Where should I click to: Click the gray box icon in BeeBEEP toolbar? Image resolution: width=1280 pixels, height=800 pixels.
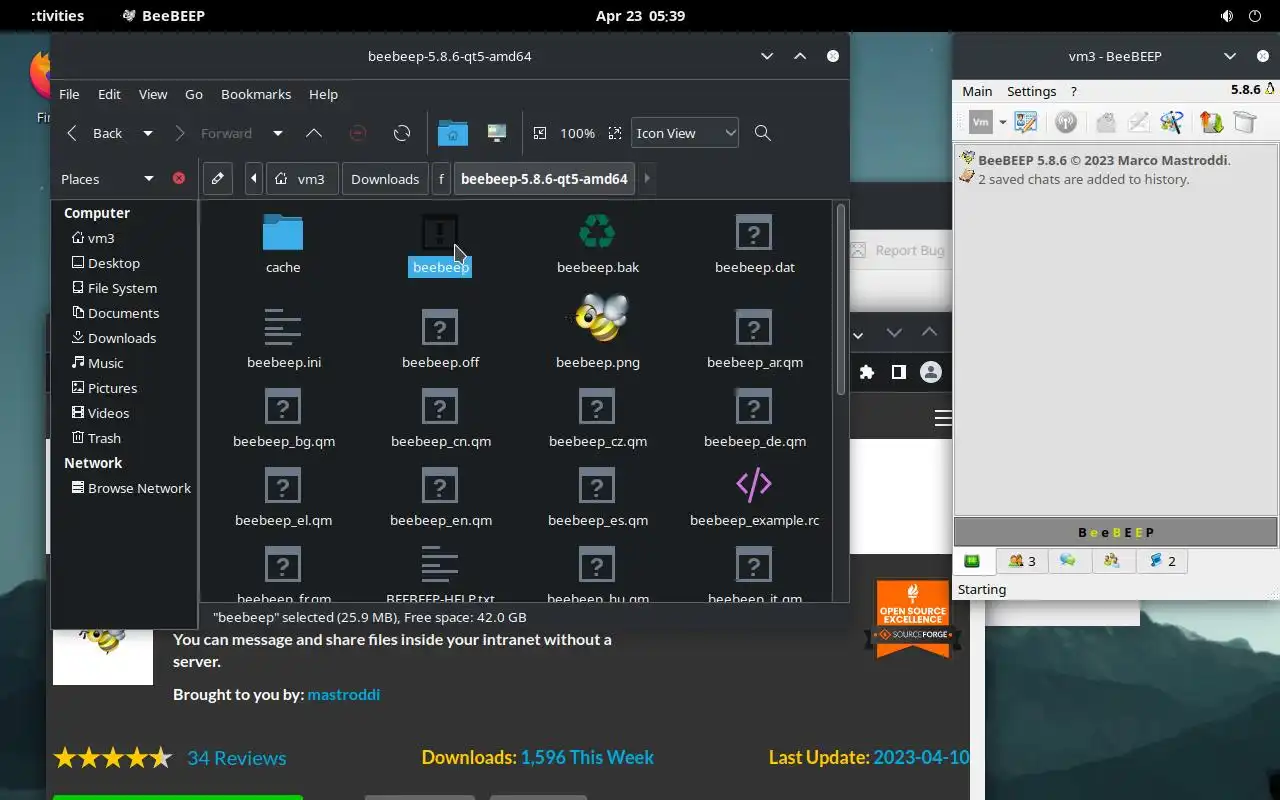pos(1244,122)
